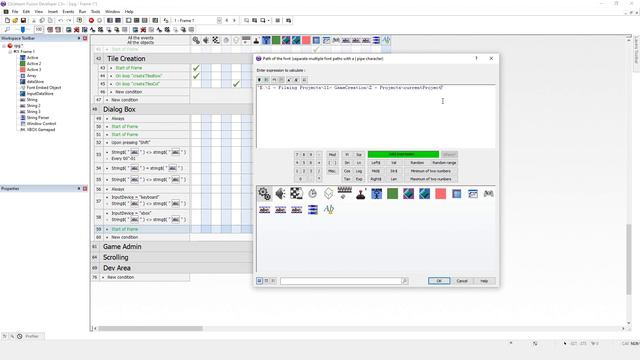Open the Tools menu
Viewport: 640px width, 360px height.
click(x=96, y=12)
